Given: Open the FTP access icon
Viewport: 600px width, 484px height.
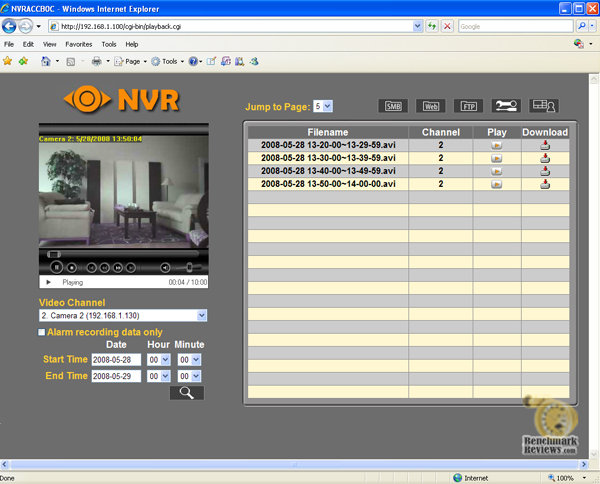Looking at the screenshot, I should 468,106.
